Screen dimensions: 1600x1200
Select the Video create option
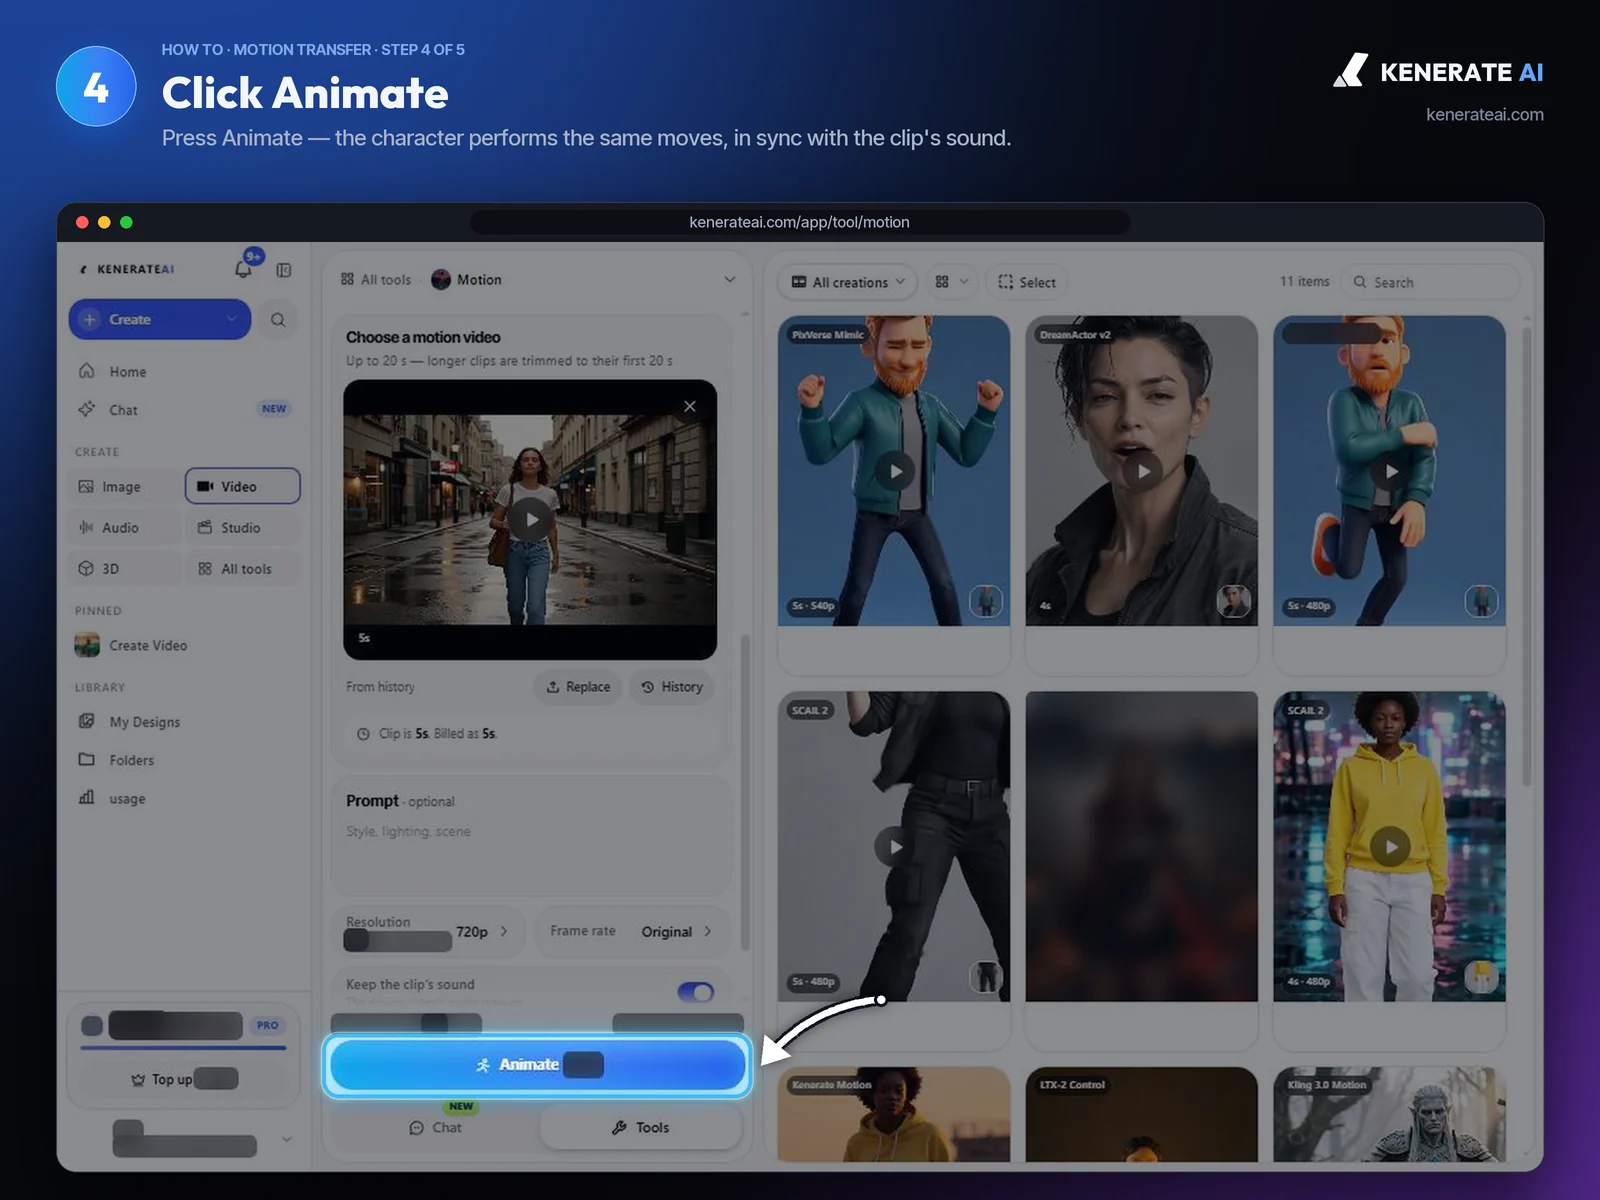242,486
